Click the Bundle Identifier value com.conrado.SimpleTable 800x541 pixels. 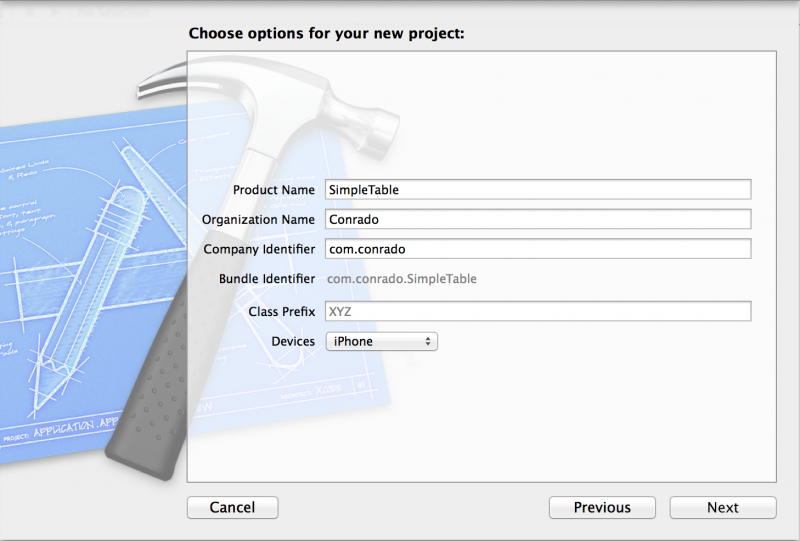click(x=402, y=279)
